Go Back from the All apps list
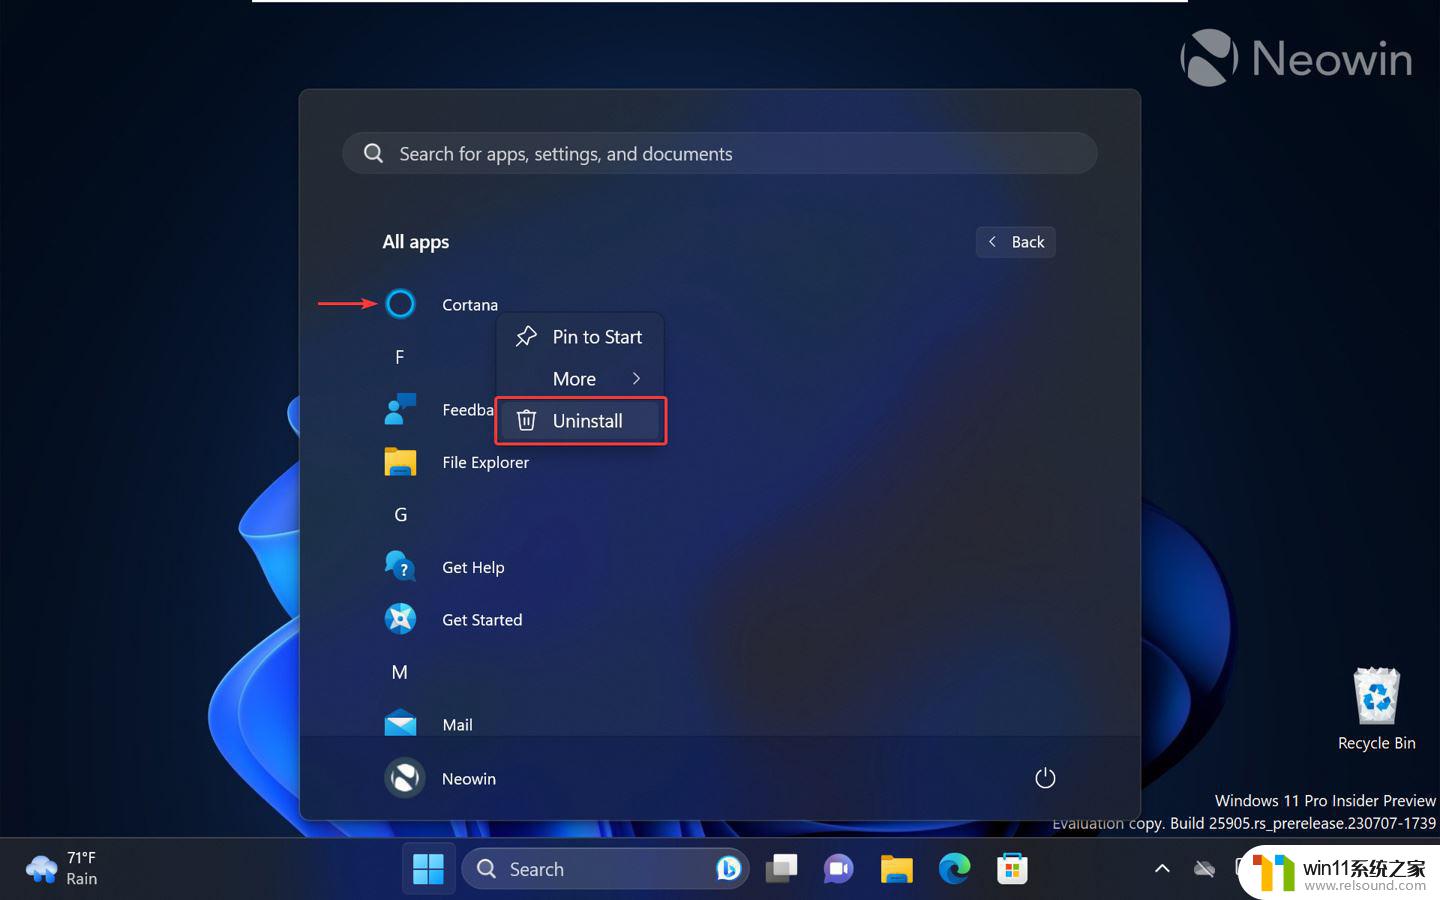 (x=1016, y=242)
